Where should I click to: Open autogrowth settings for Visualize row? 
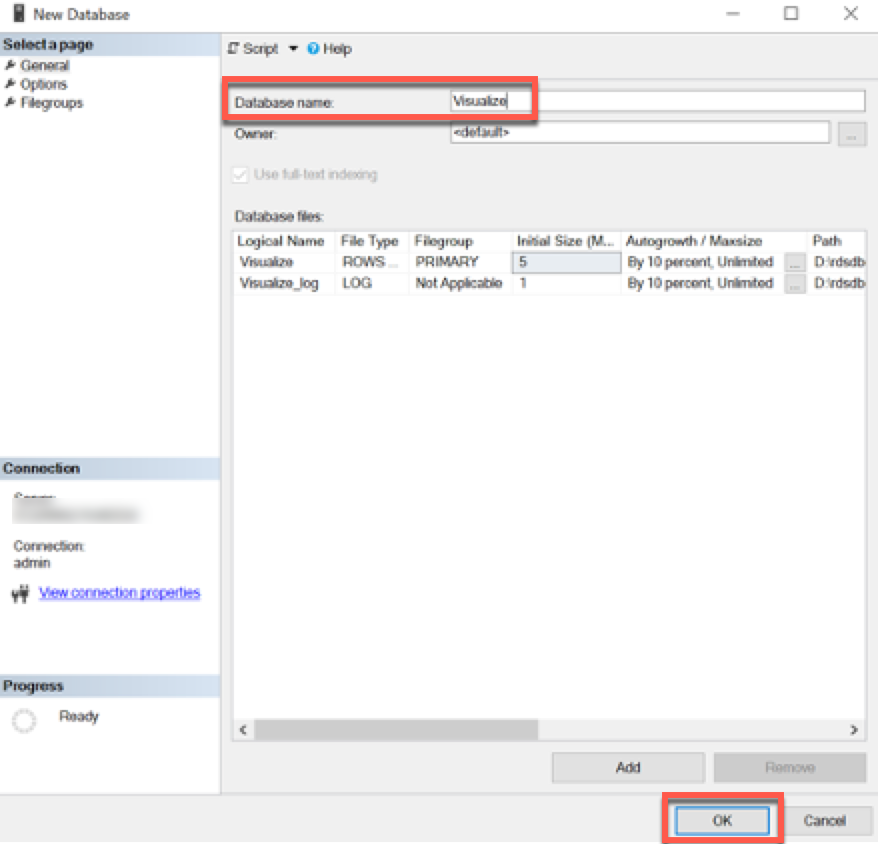coord(795,262)
